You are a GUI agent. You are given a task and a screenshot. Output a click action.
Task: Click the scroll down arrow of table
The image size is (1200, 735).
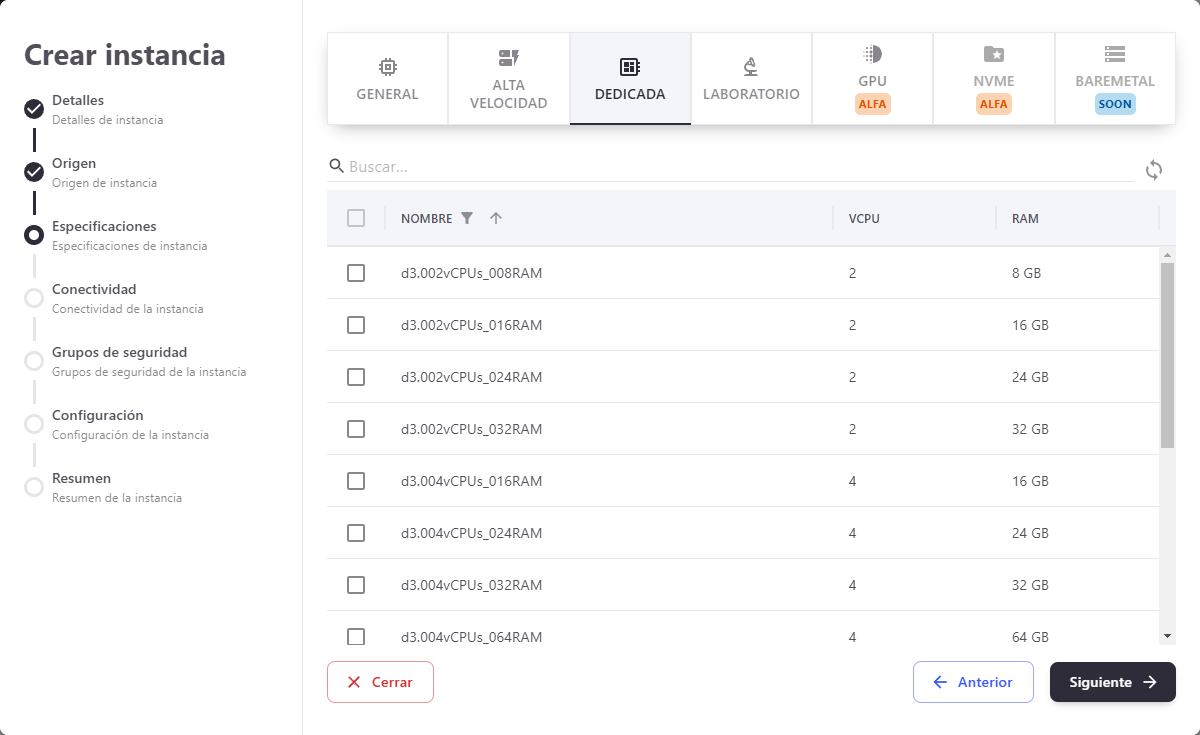coord(1167,636)
